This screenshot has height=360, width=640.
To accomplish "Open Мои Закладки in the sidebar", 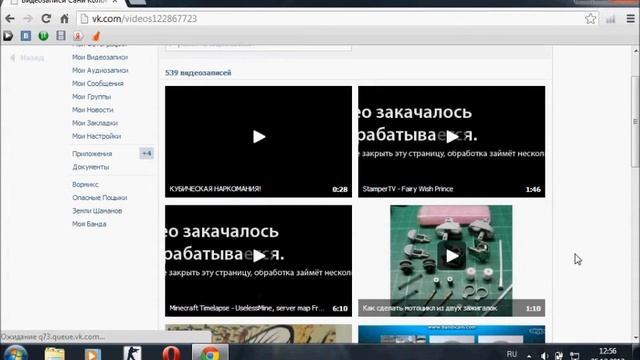I will tap(95, 123).
